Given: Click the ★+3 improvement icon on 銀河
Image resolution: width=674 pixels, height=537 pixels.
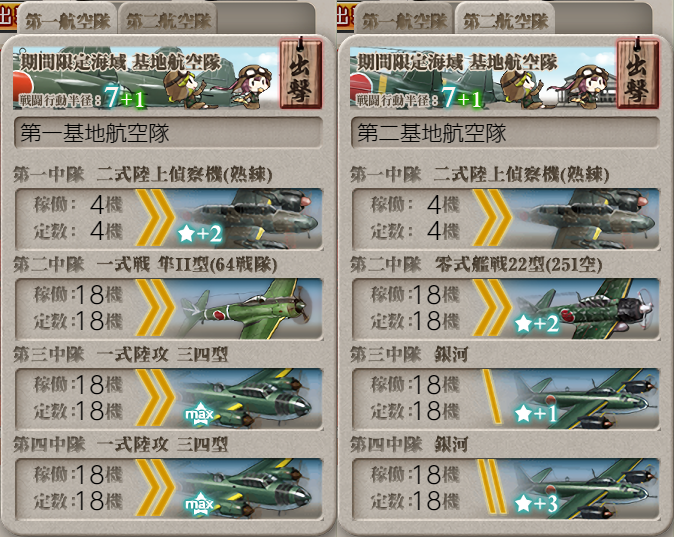Looking at the screenshot, I should [537, 503].
